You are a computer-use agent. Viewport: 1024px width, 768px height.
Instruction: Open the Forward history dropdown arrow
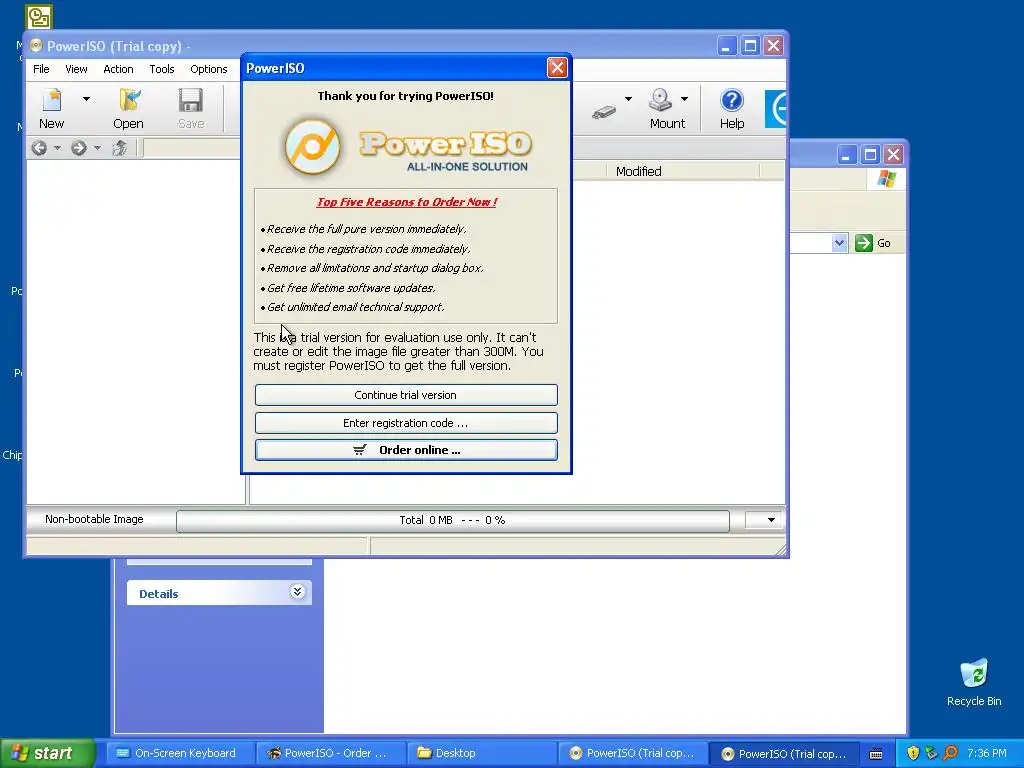point(97,148)
